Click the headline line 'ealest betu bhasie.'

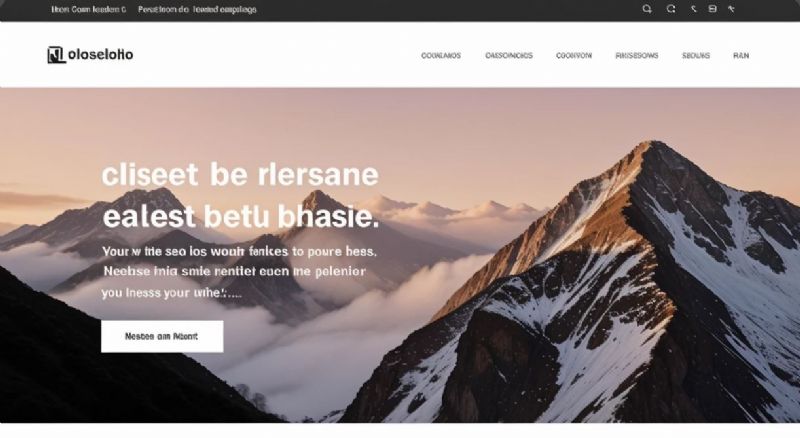(241, 216)
